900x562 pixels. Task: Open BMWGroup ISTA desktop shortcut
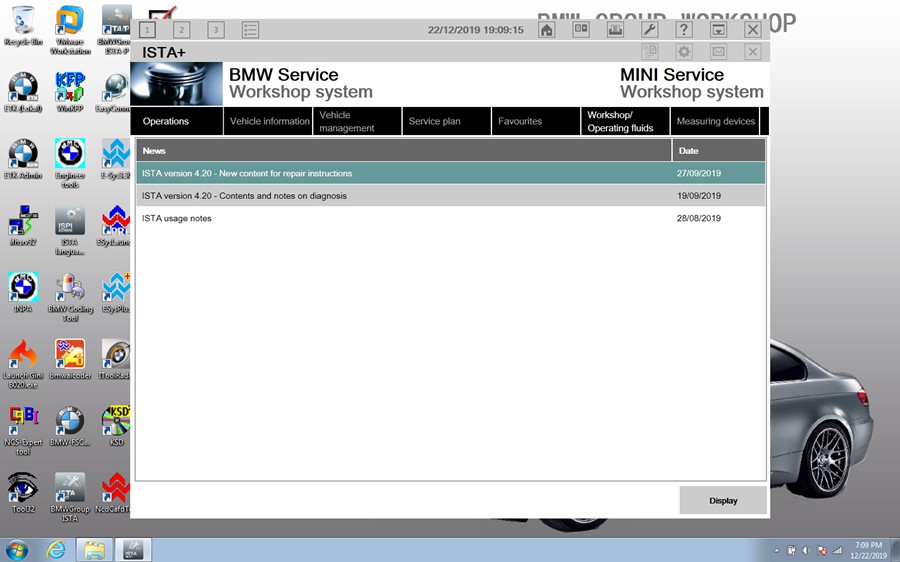[x=70, y=497]
